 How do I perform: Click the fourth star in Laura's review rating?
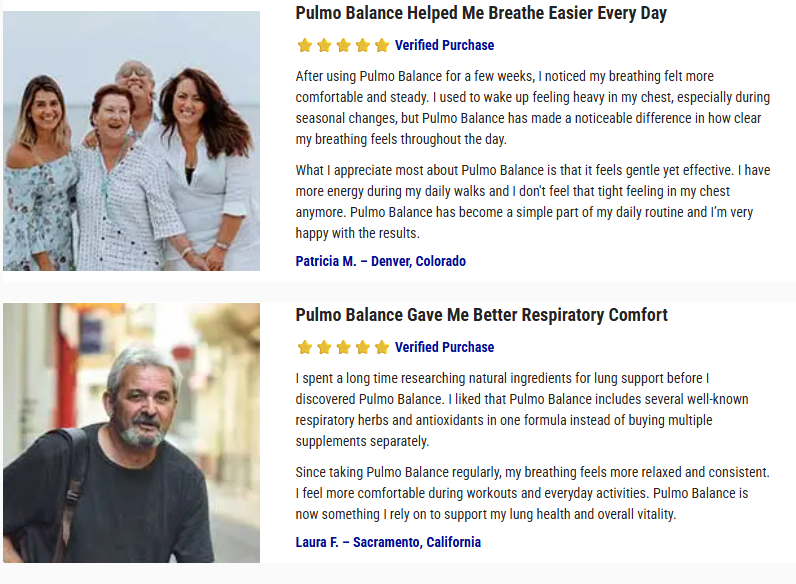click(x=362, y=347)
